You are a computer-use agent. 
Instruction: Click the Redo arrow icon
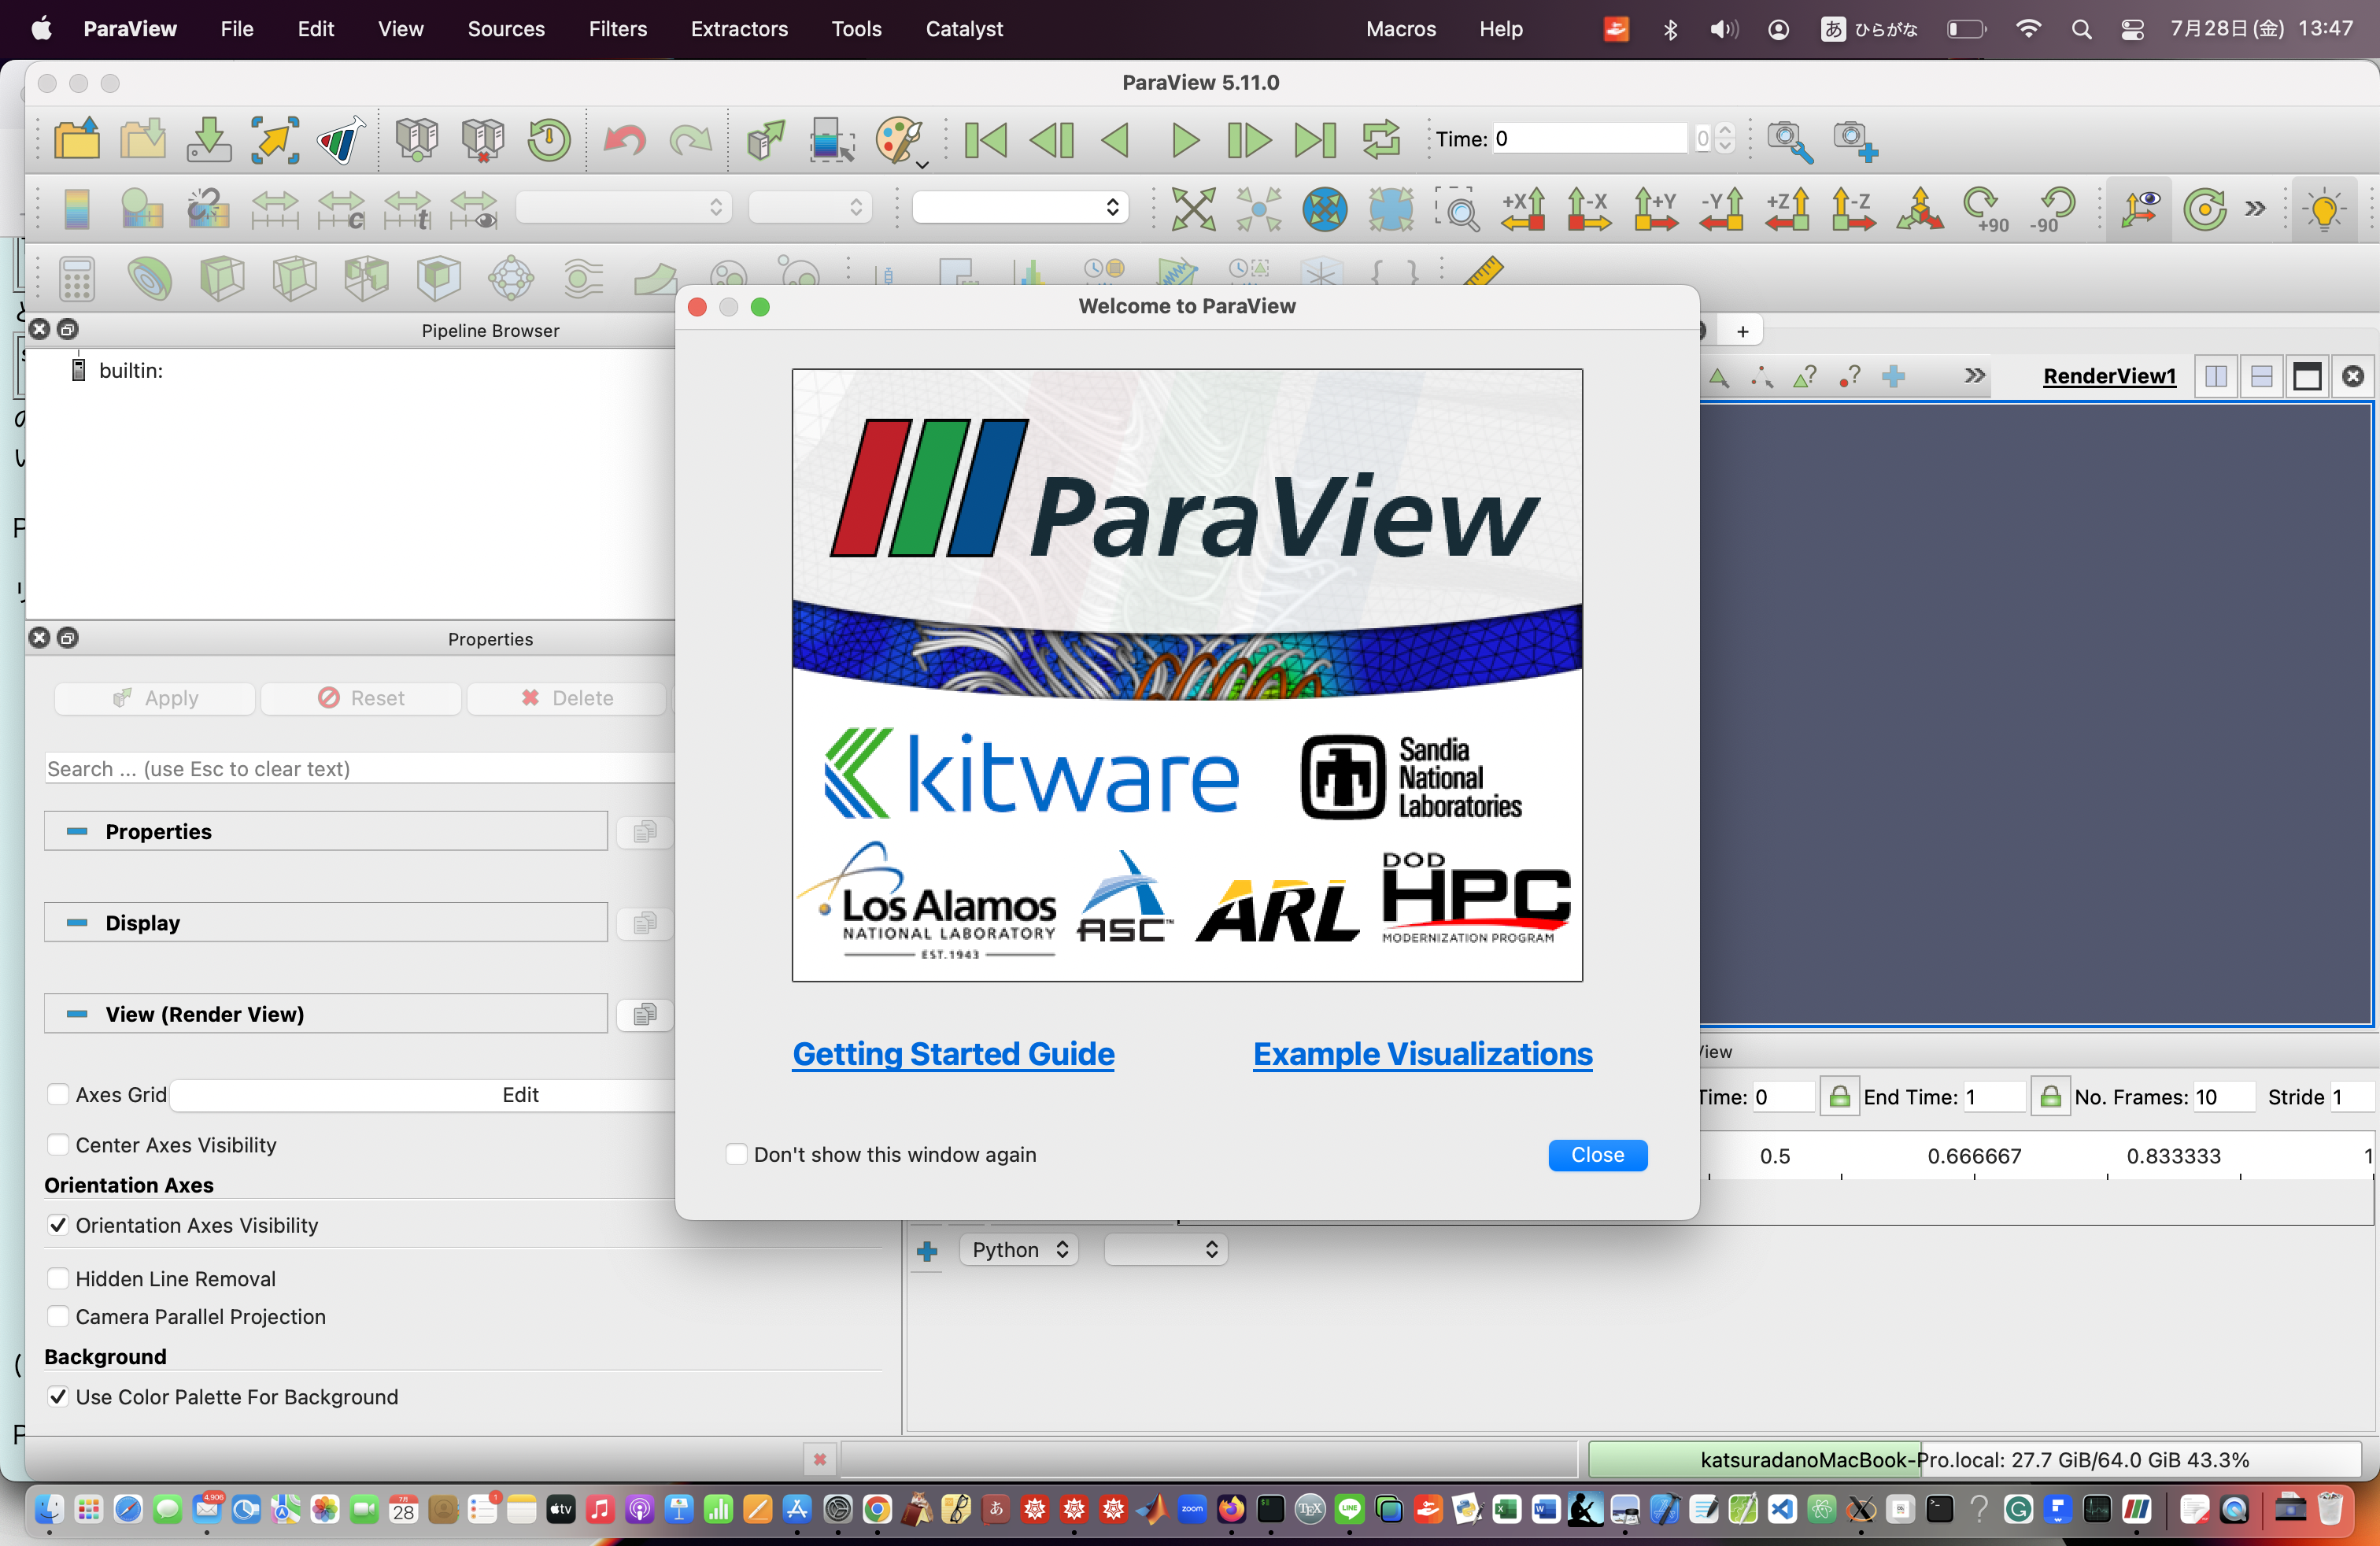coord(690,140)
